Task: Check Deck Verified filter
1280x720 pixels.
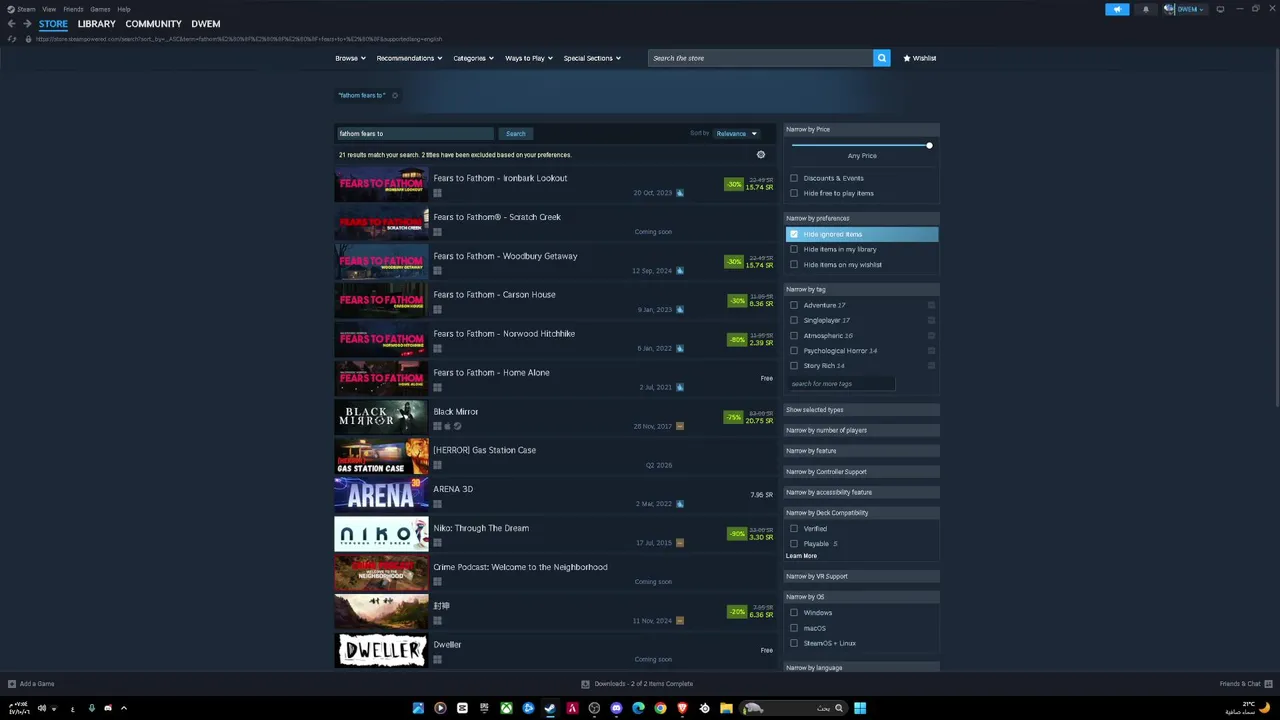Action: click(x=794, y=528)
